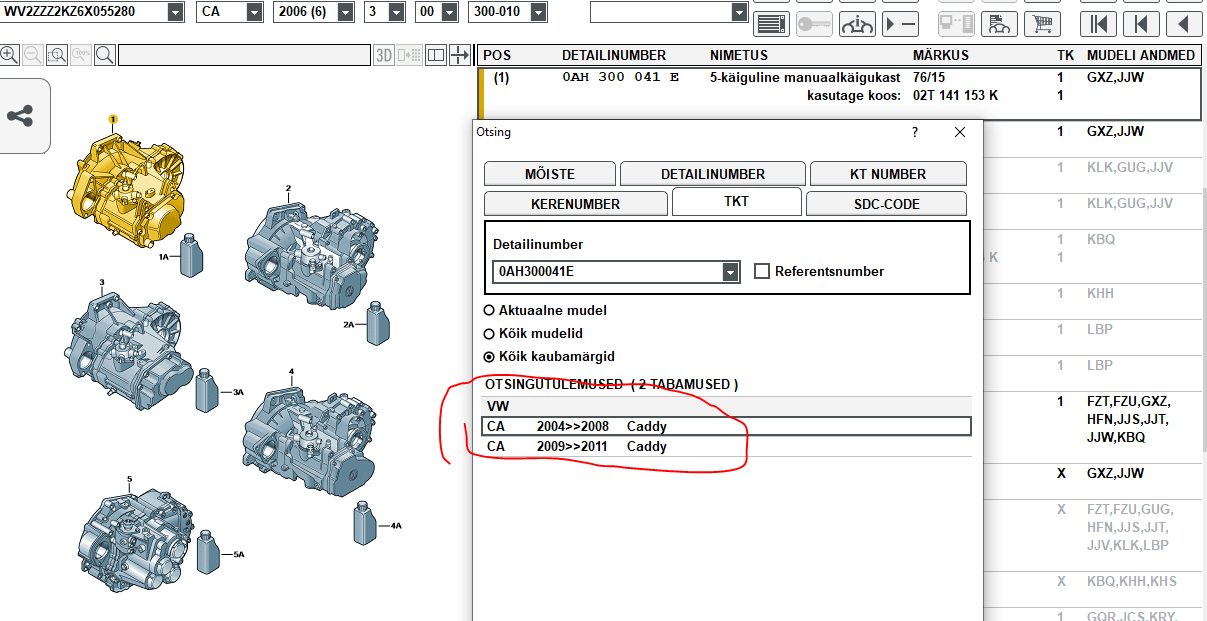
Task: Expand the Detailinumber combo box in search dialog
Action: tap(731, 272)
